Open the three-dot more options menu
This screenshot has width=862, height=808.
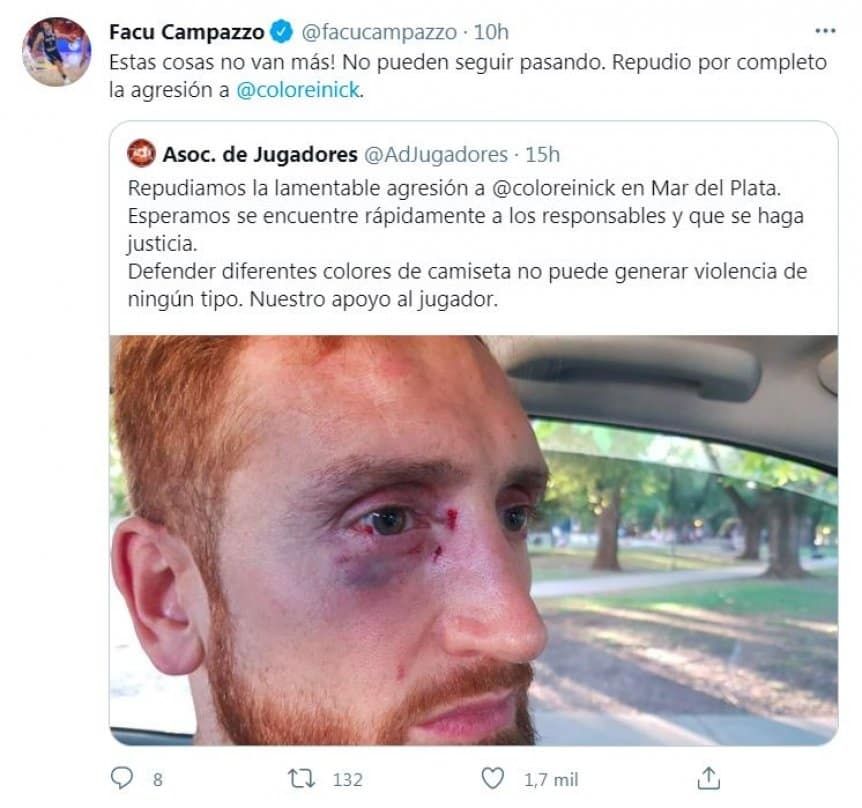pyautogui.click(x=825, y=31)
